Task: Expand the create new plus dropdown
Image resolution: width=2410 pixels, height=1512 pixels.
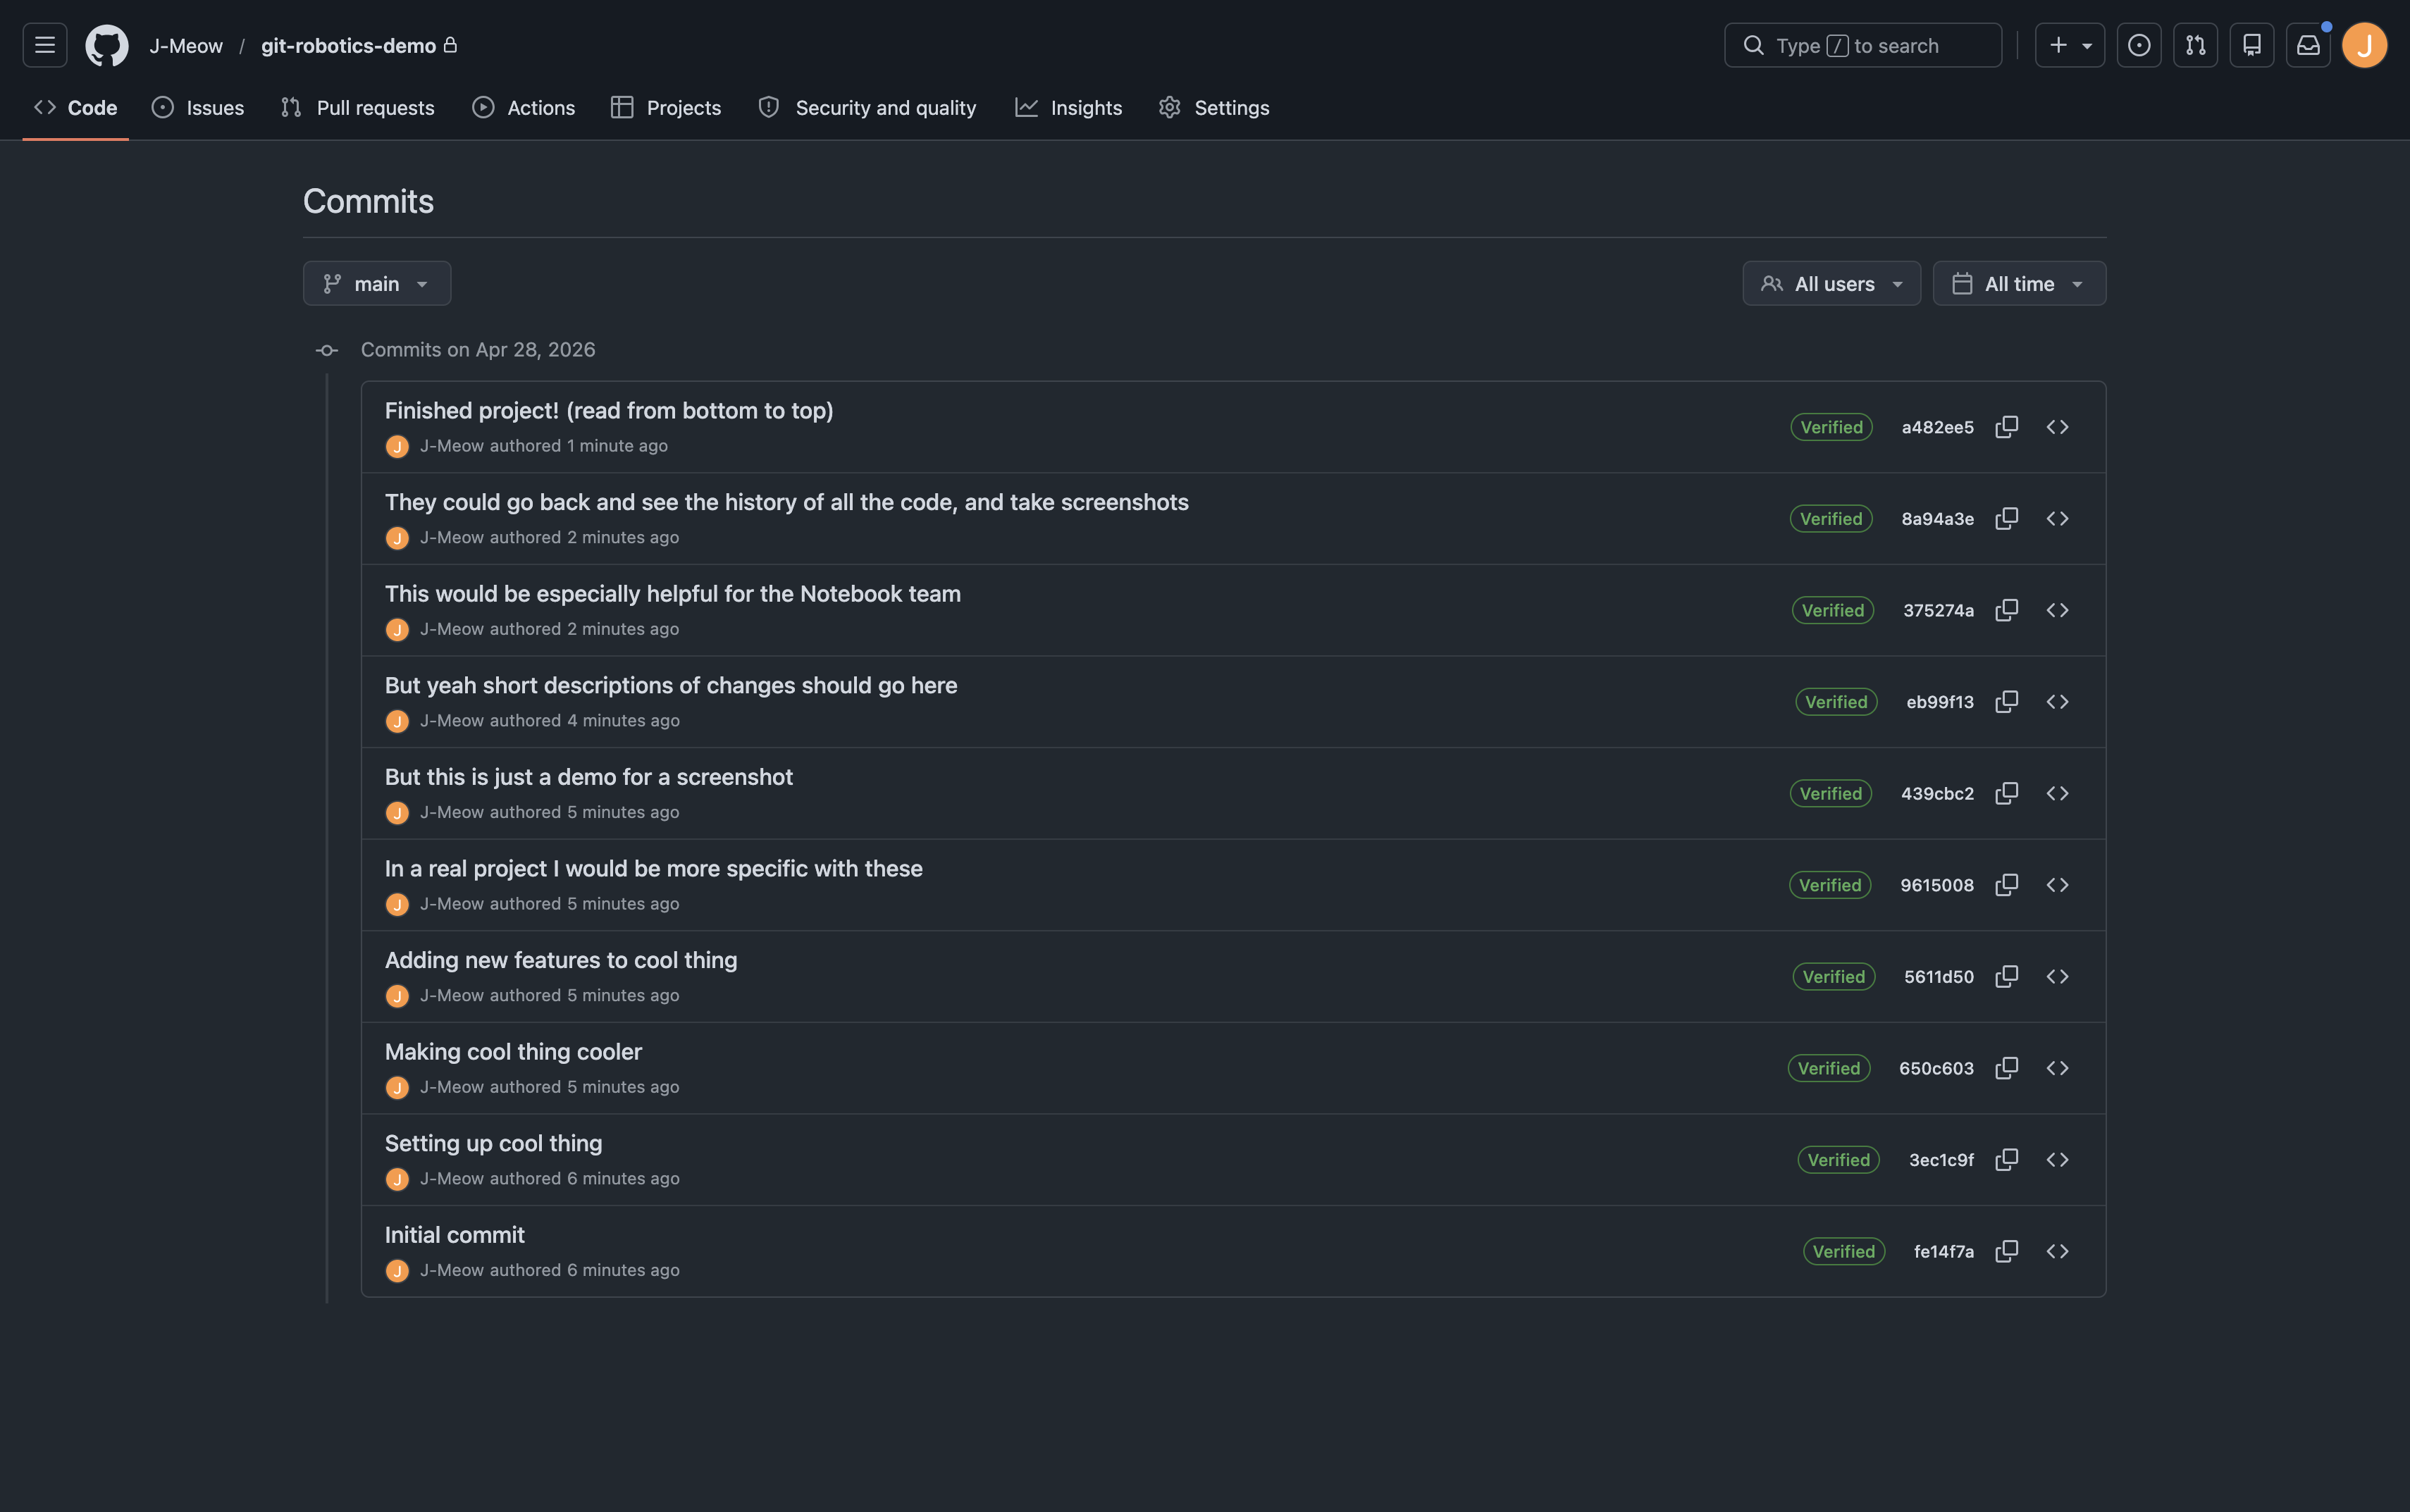Action: pos(2069,45)
